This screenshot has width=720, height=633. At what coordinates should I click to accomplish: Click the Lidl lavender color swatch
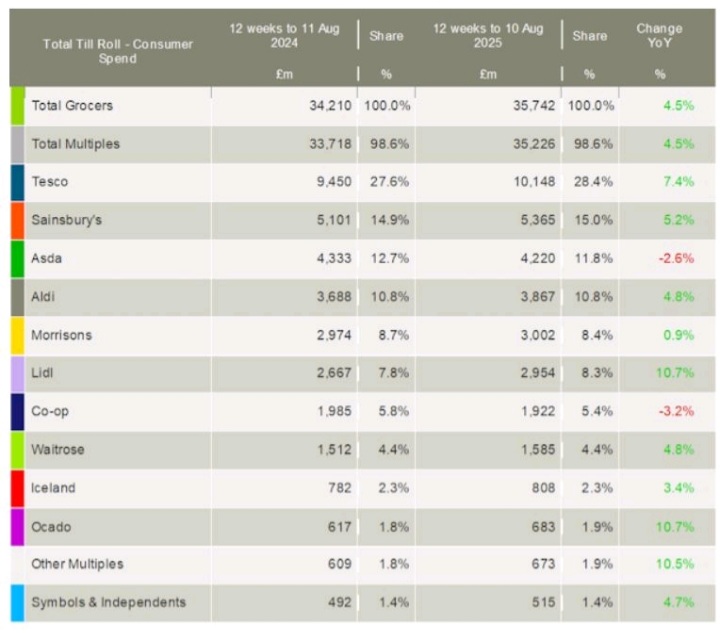(17, 373)
